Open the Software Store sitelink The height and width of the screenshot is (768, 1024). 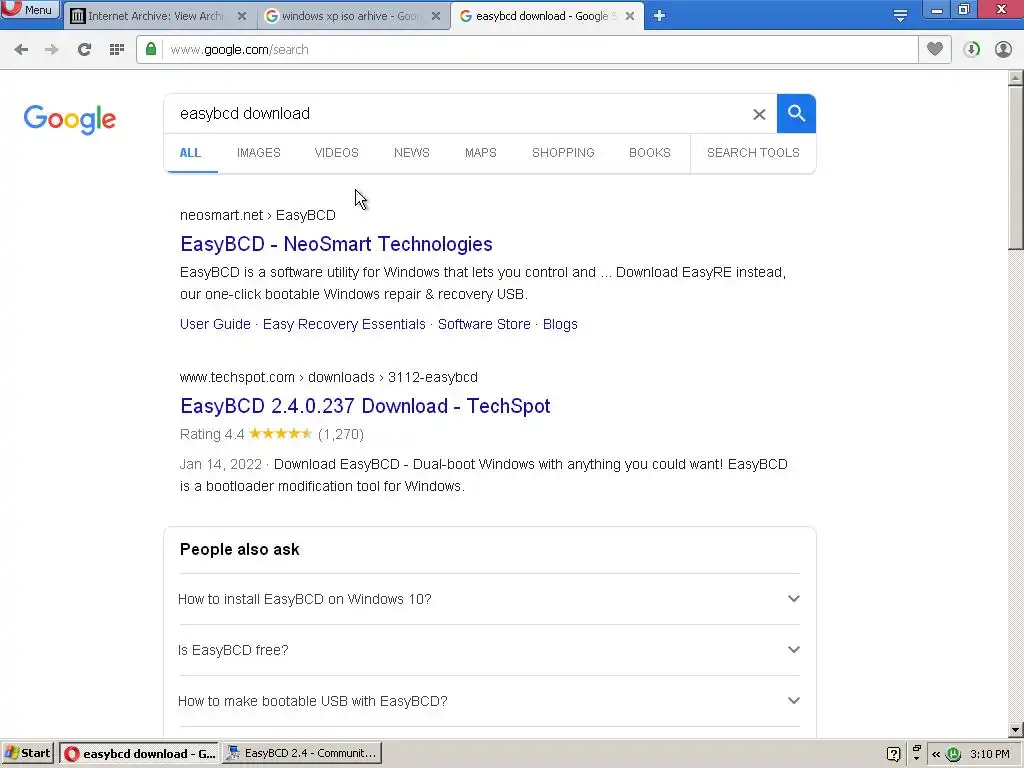coord(484,324)
